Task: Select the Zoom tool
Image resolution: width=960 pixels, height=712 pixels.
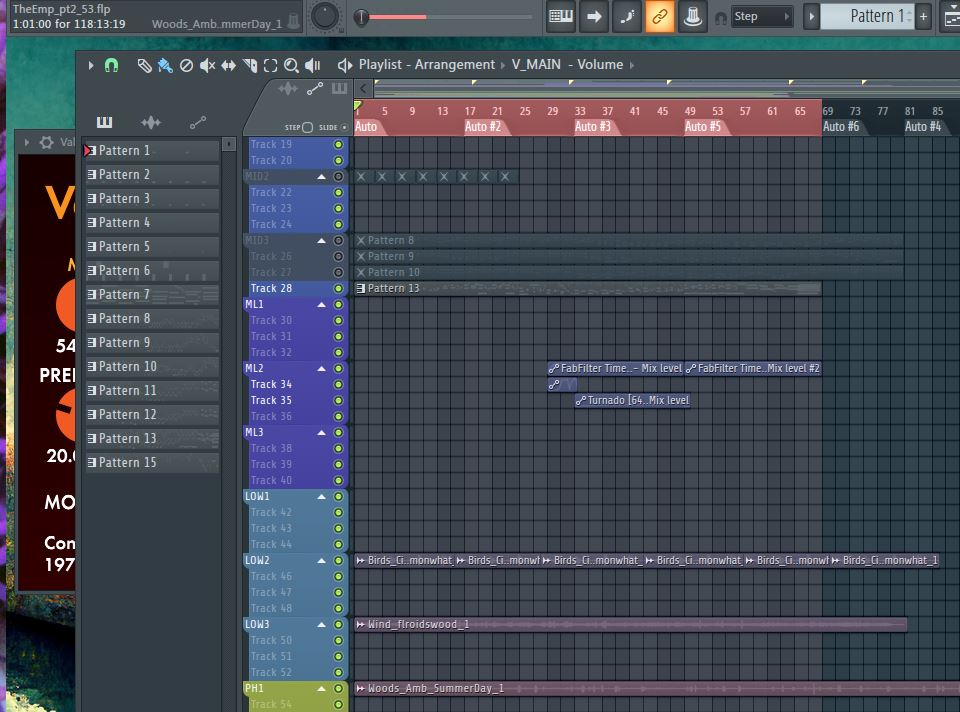Action: tap(291, 66)
